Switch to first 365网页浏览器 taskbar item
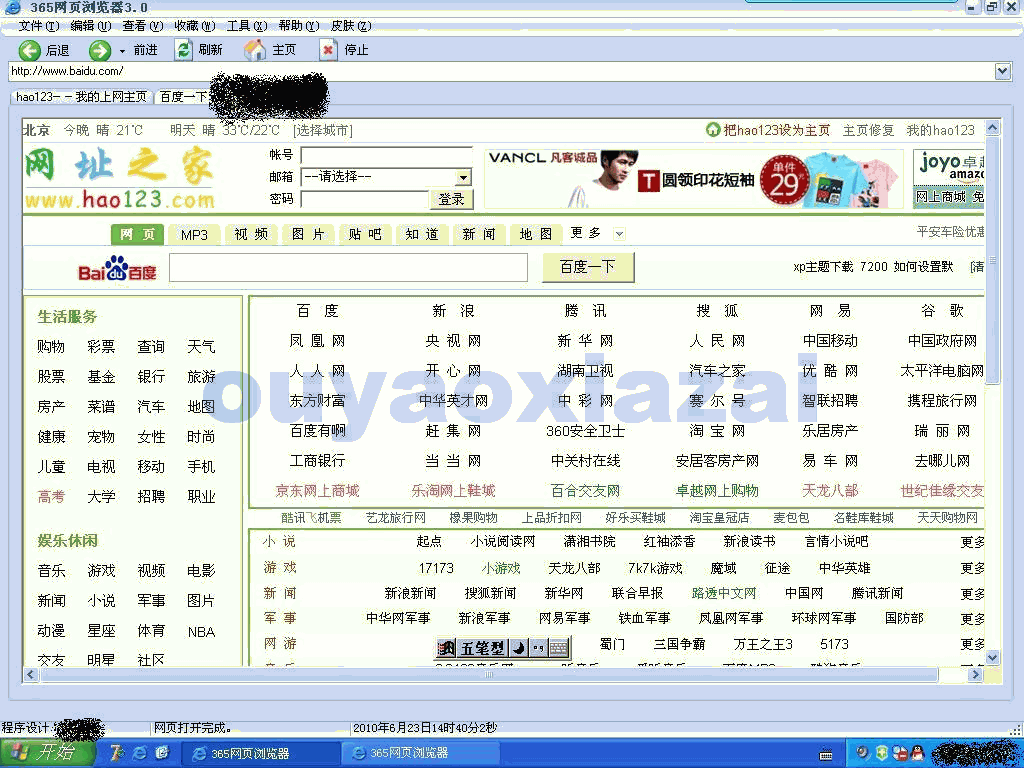Image resolution: width=1024 pixels, height=768 pixels. (x=259, y=754)
